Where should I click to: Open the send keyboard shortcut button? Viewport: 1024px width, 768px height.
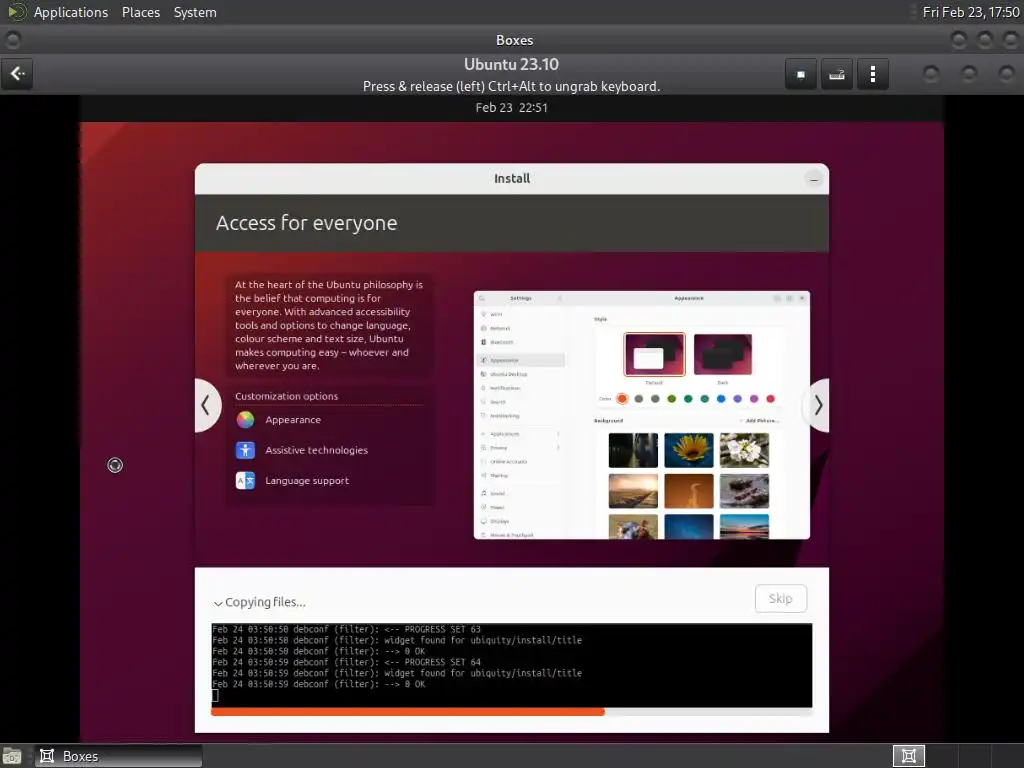tap(837, 74)
